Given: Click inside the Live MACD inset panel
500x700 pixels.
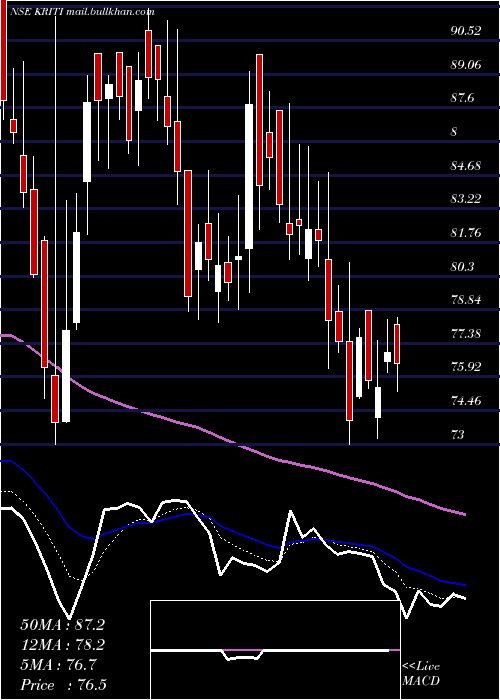Looking at the screenshot, I should point(275,650).
